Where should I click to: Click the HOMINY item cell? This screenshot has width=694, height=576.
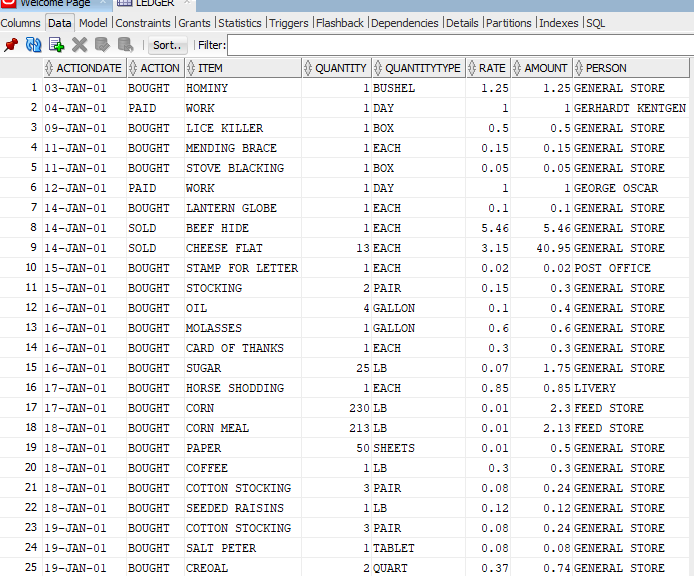pos(243,88)
